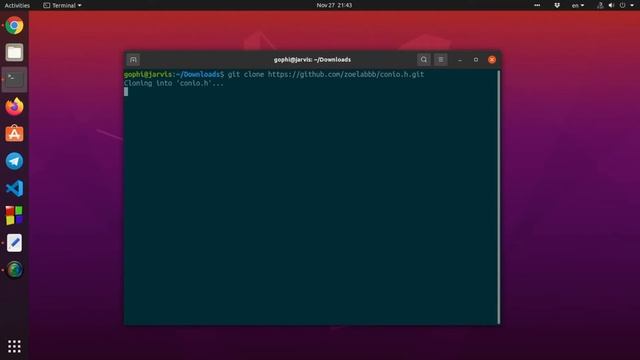640x360 pixels.
Task: Open the green globe app in dock
Action: point(14,269)
